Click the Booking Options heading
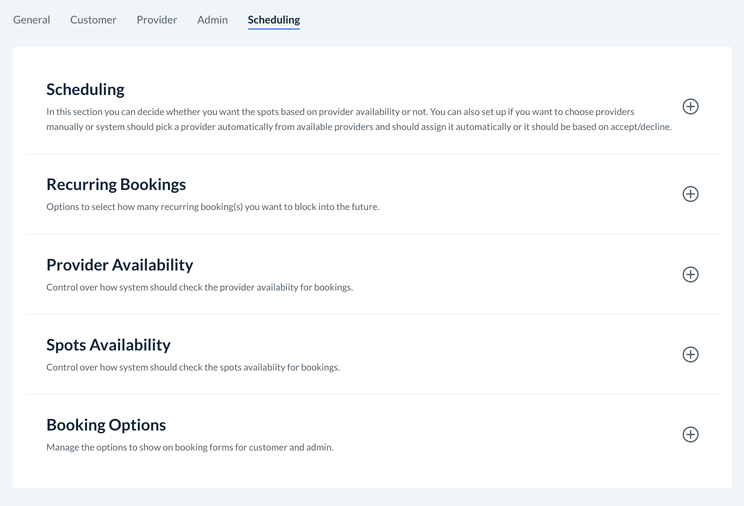Screen dimensions: 744x506 pos(106,425)
